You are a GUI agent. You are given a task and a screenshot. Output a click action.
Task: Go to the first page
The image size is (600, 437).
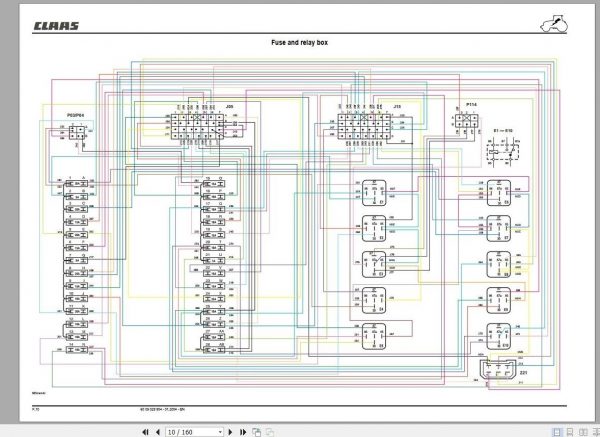coord(145,432)
